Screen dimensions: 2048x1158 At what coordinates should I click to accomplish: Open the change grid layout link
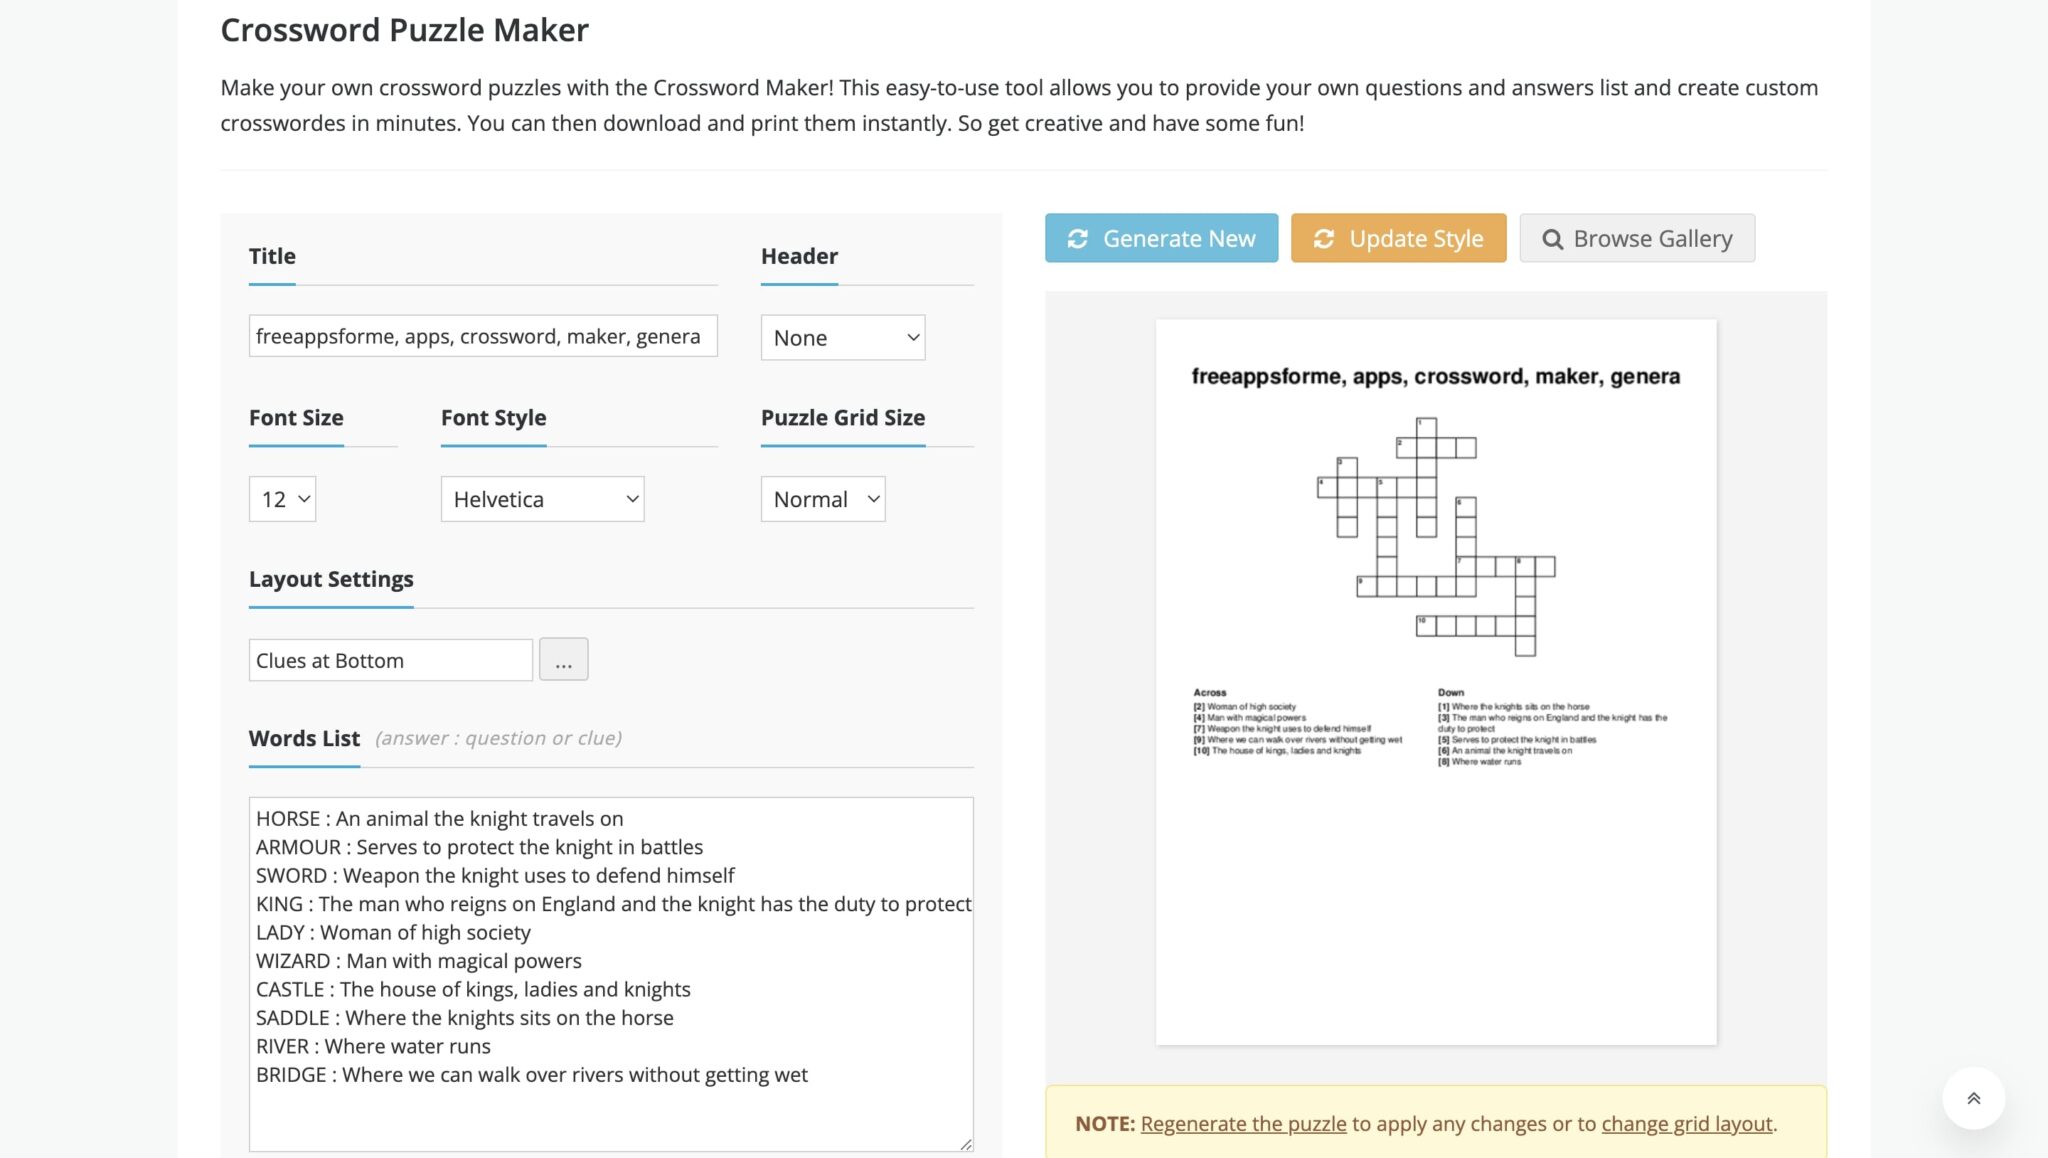(x=1686, y=1123)
